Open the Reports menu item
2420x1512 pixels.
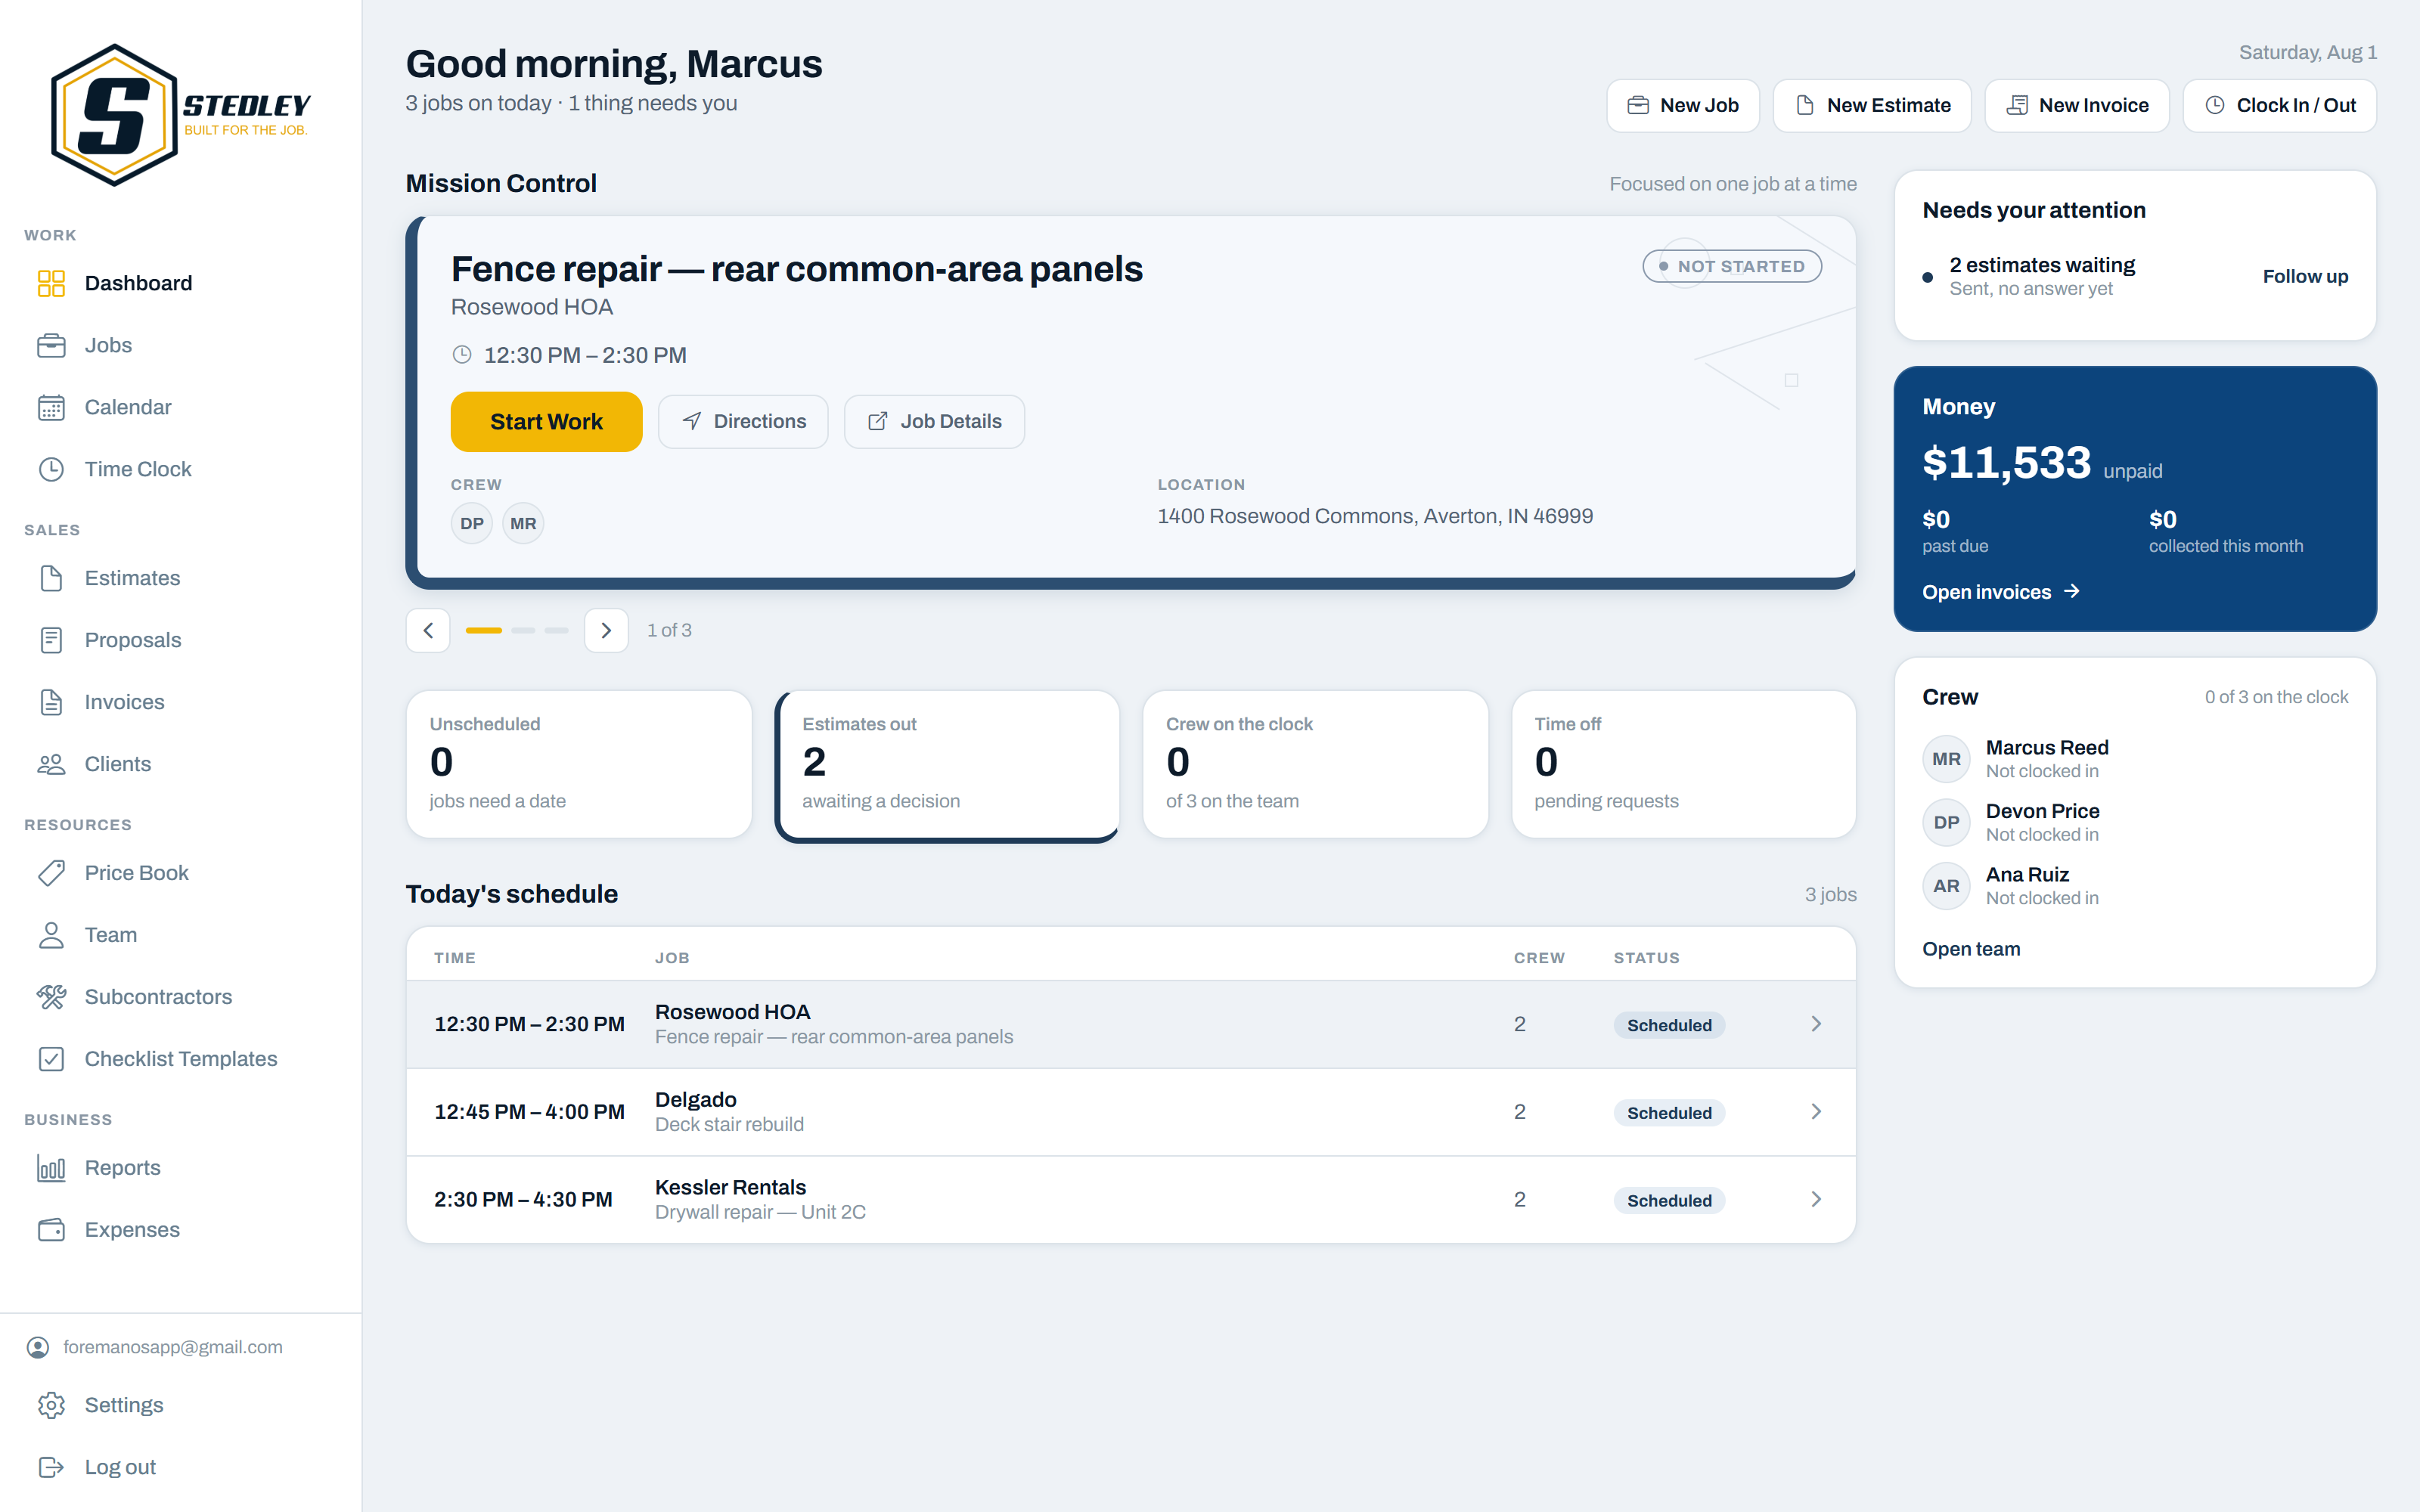pyautogui.click(x=180, y=1168)
